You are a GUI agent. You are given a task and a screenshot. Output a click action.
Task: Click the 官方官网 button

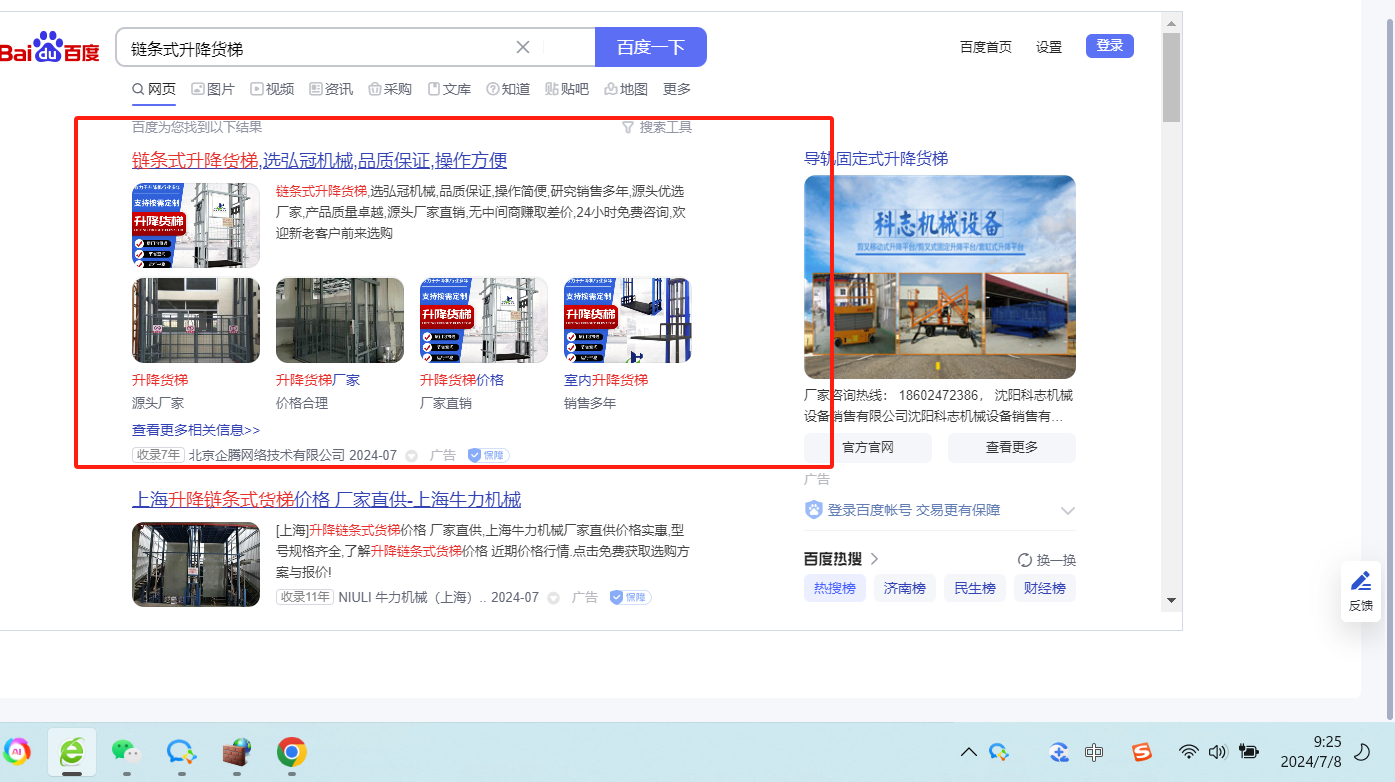(868, 447)
